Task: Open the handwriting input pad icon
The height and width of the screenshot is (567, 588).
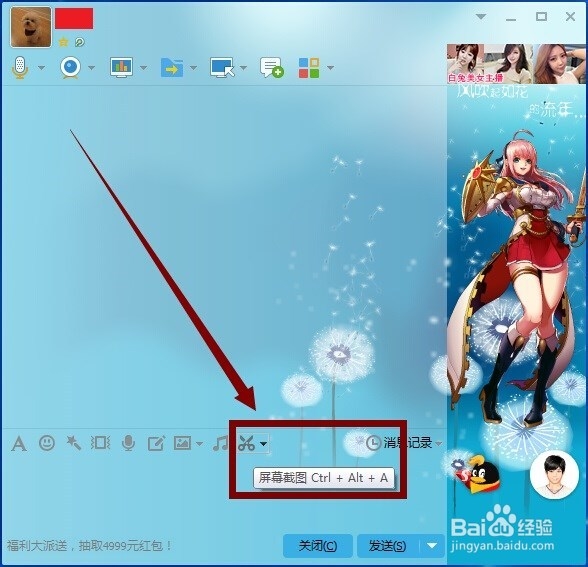Action: 156,444
